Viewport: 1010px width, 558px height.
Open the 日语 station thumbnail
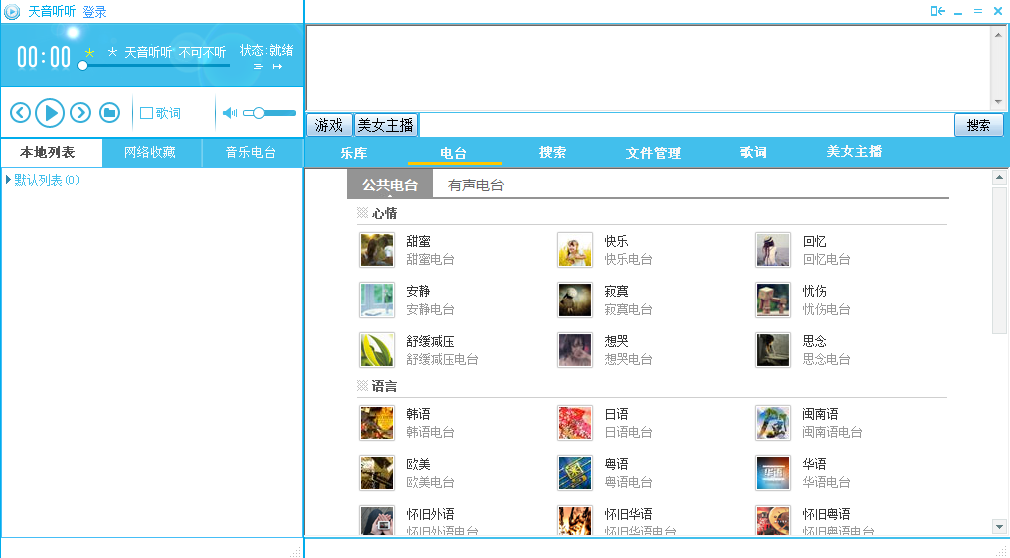coord(575,423)
